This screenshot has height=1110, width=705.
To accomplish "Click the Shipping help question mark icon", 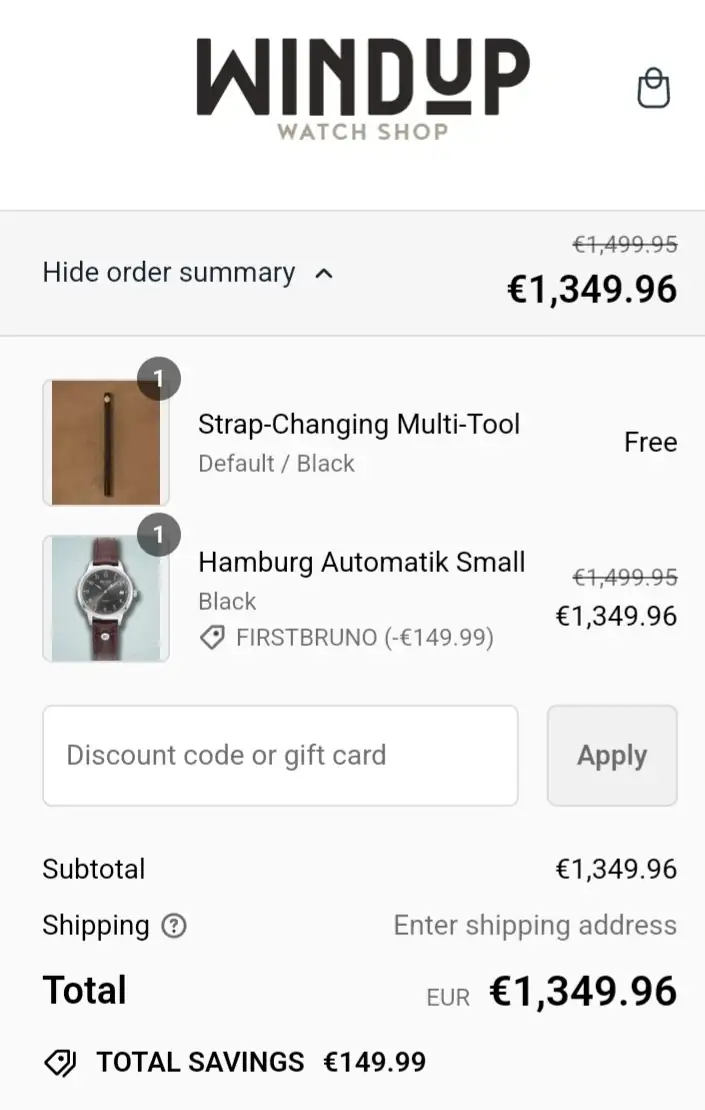I will coord(174,926).
